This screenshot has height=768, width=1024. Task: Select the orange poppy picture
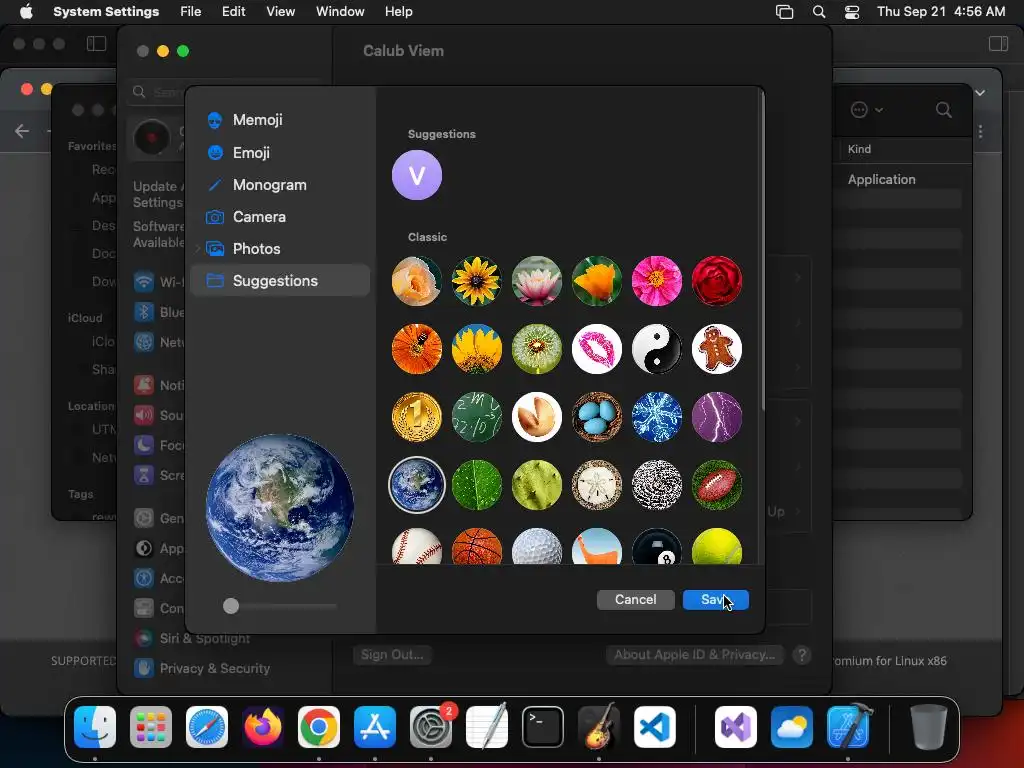pyautogui.click(x=597, y=281)
